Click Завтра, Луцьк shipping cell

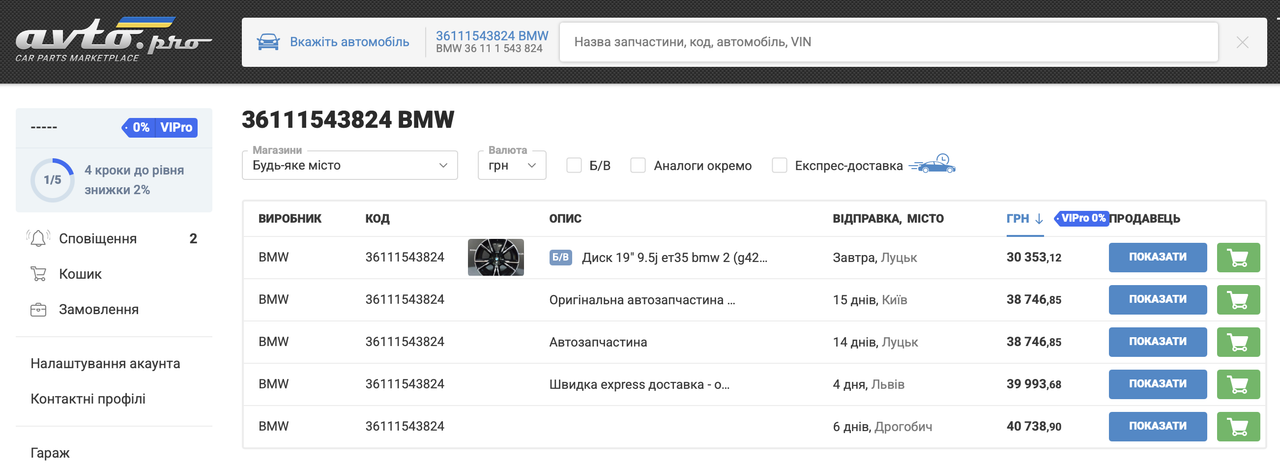tap(875, 257)
